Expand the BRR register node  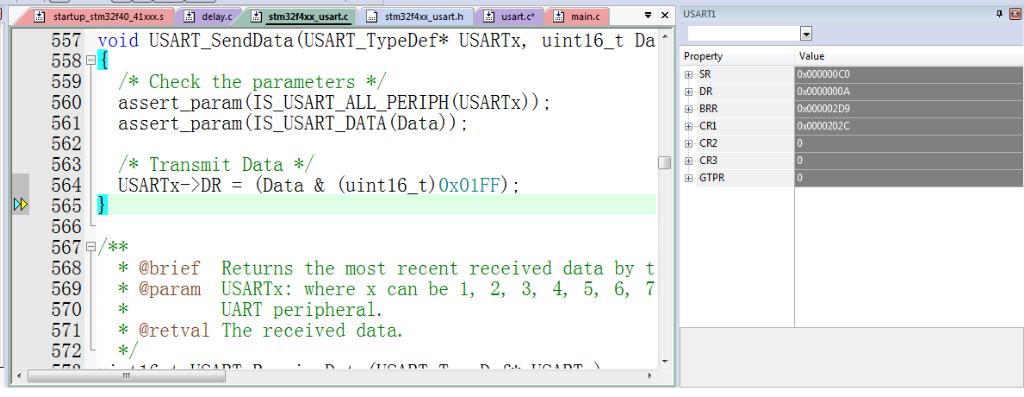click(x=688, y=109)
